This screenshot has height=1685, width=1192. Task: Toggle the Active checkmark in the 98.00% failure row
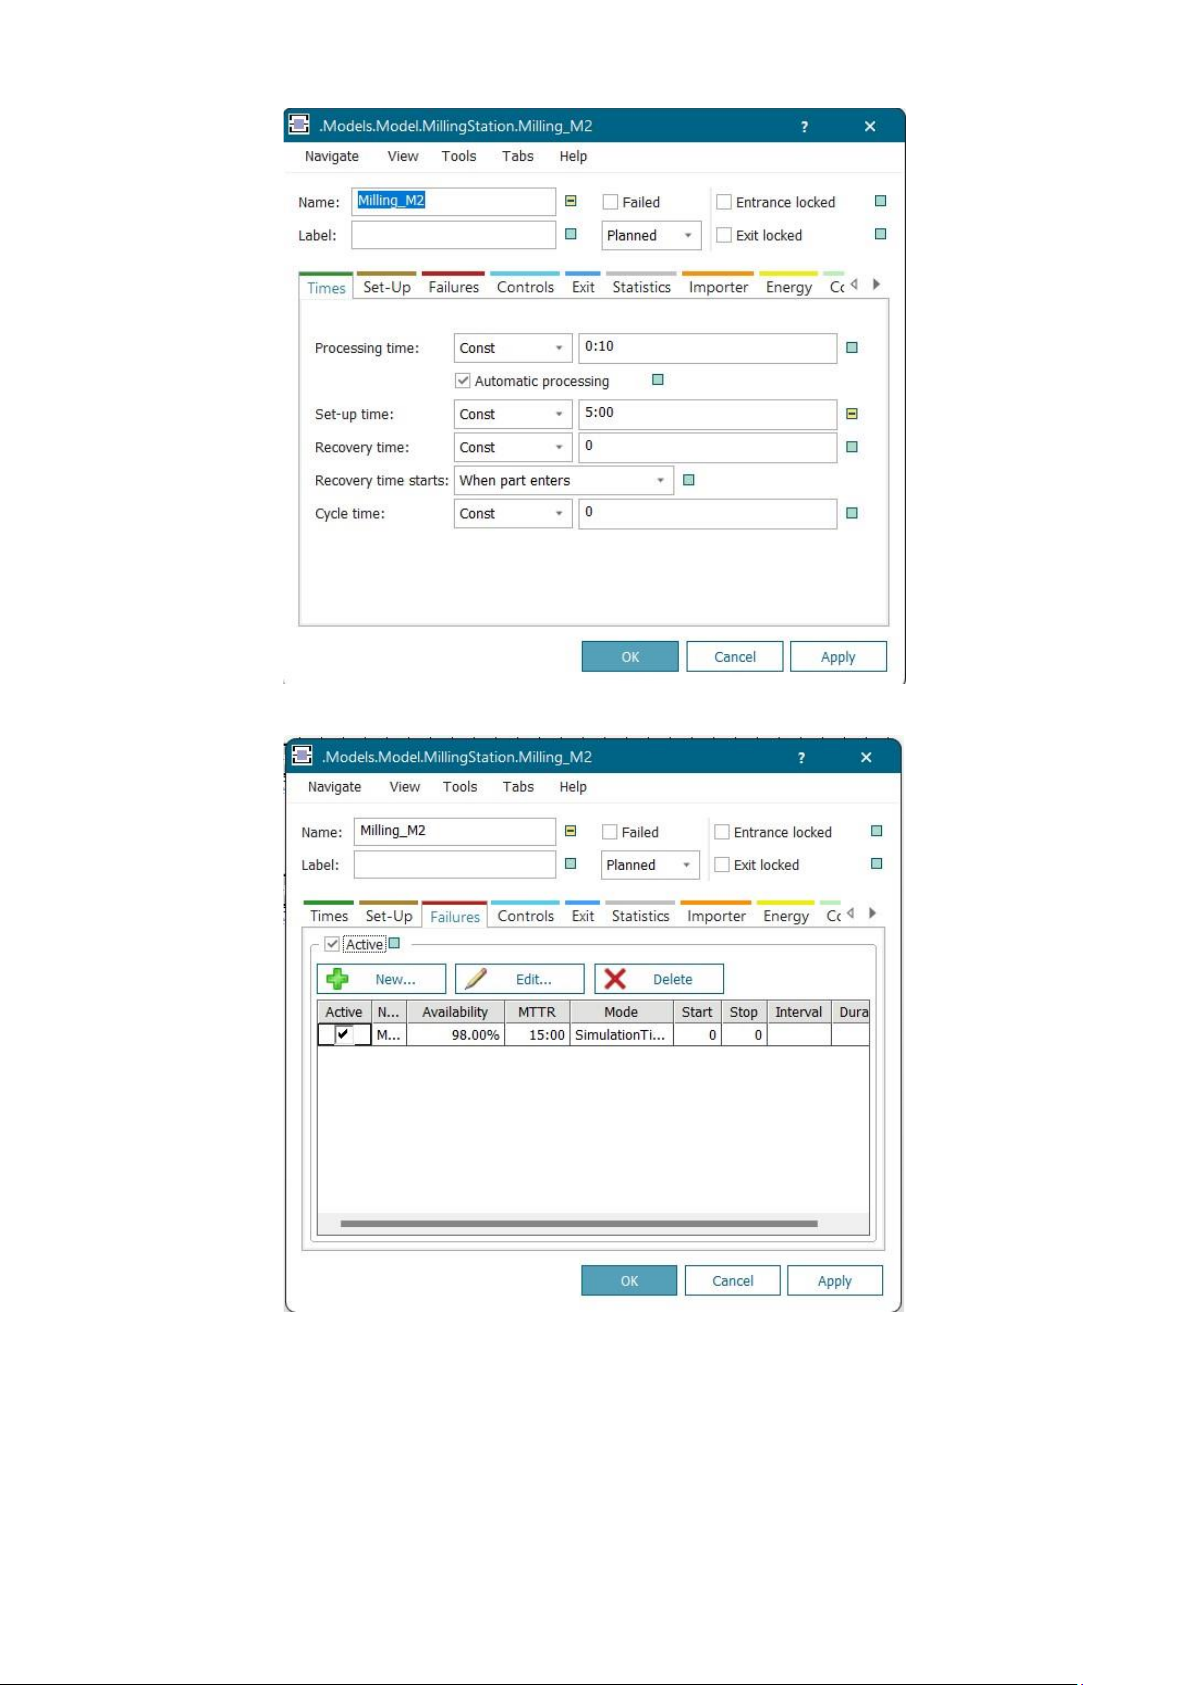343,1035
